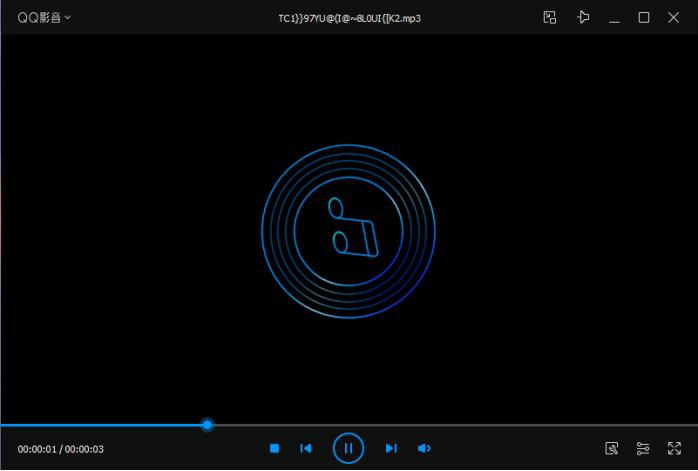The height and width of the screenshot is (471, 698).
Task: Click the mp3 file name in title bar
Action: pos(349,18)
